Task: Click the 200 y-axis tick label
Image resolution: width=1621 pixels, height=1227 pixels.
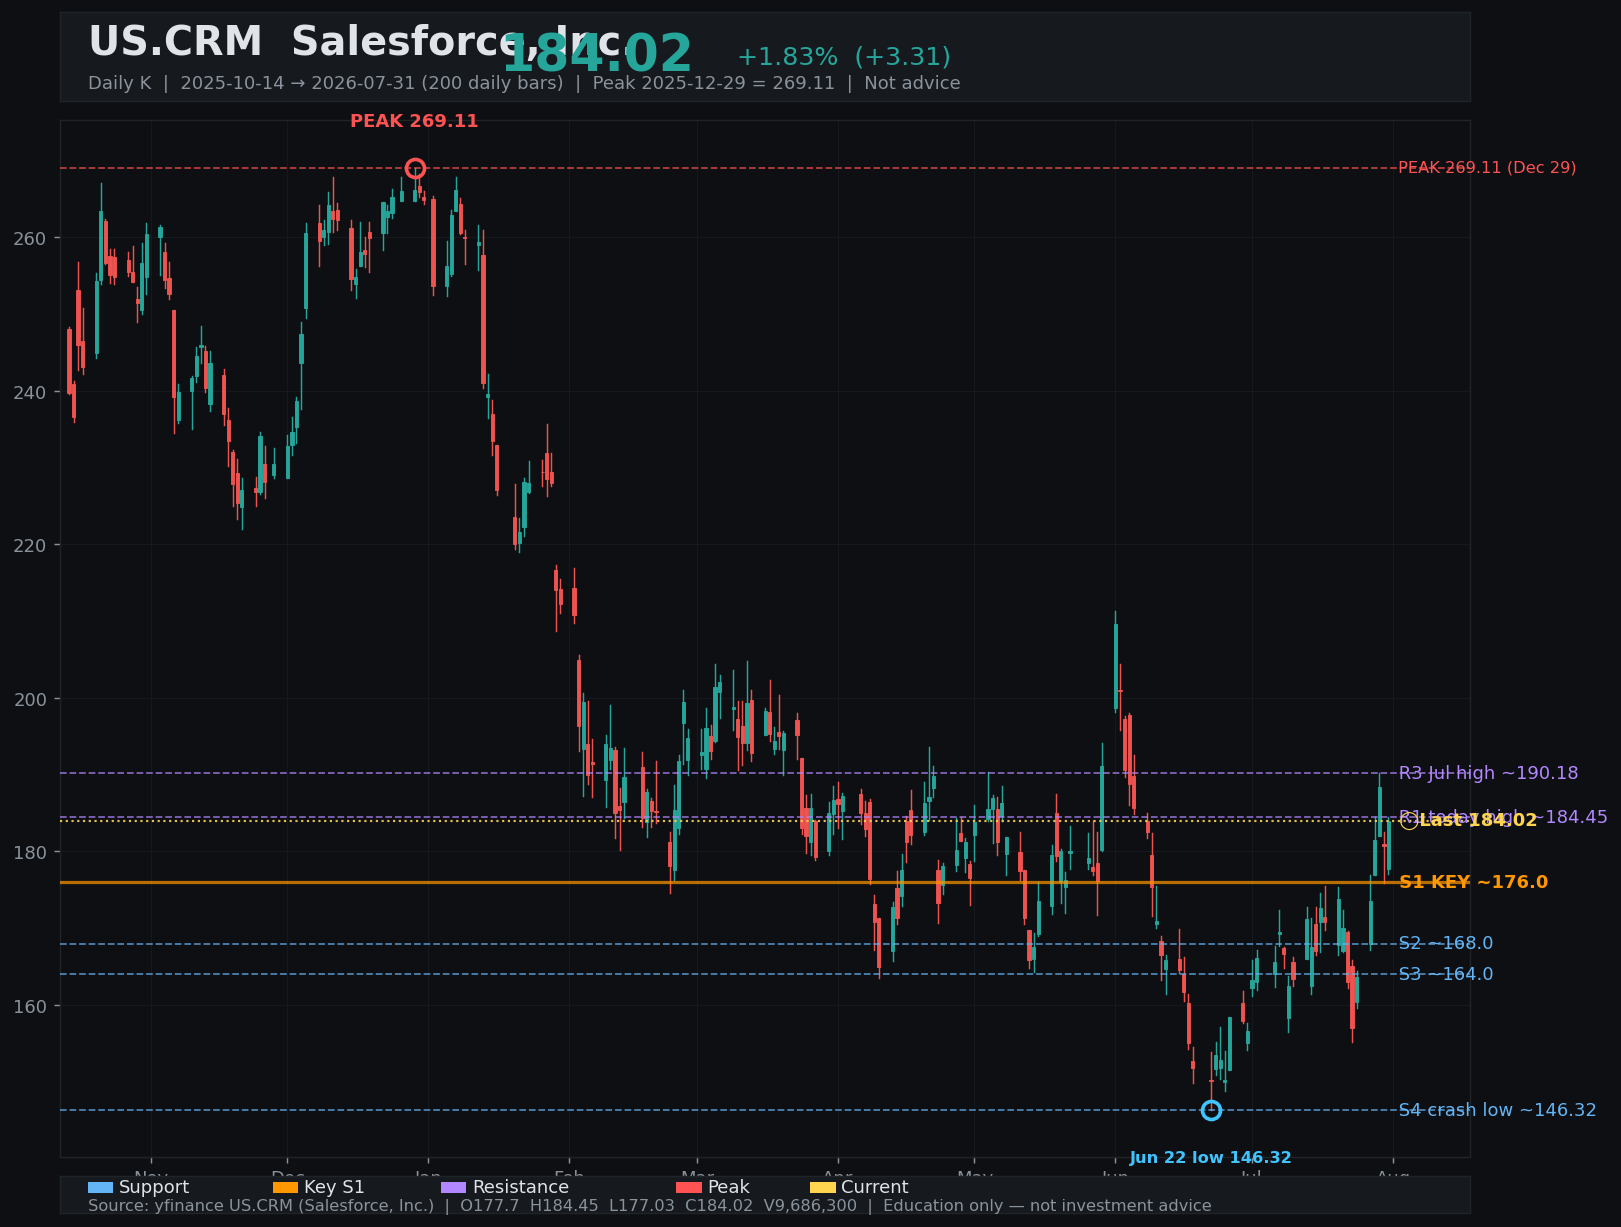Action: [30, 699]
